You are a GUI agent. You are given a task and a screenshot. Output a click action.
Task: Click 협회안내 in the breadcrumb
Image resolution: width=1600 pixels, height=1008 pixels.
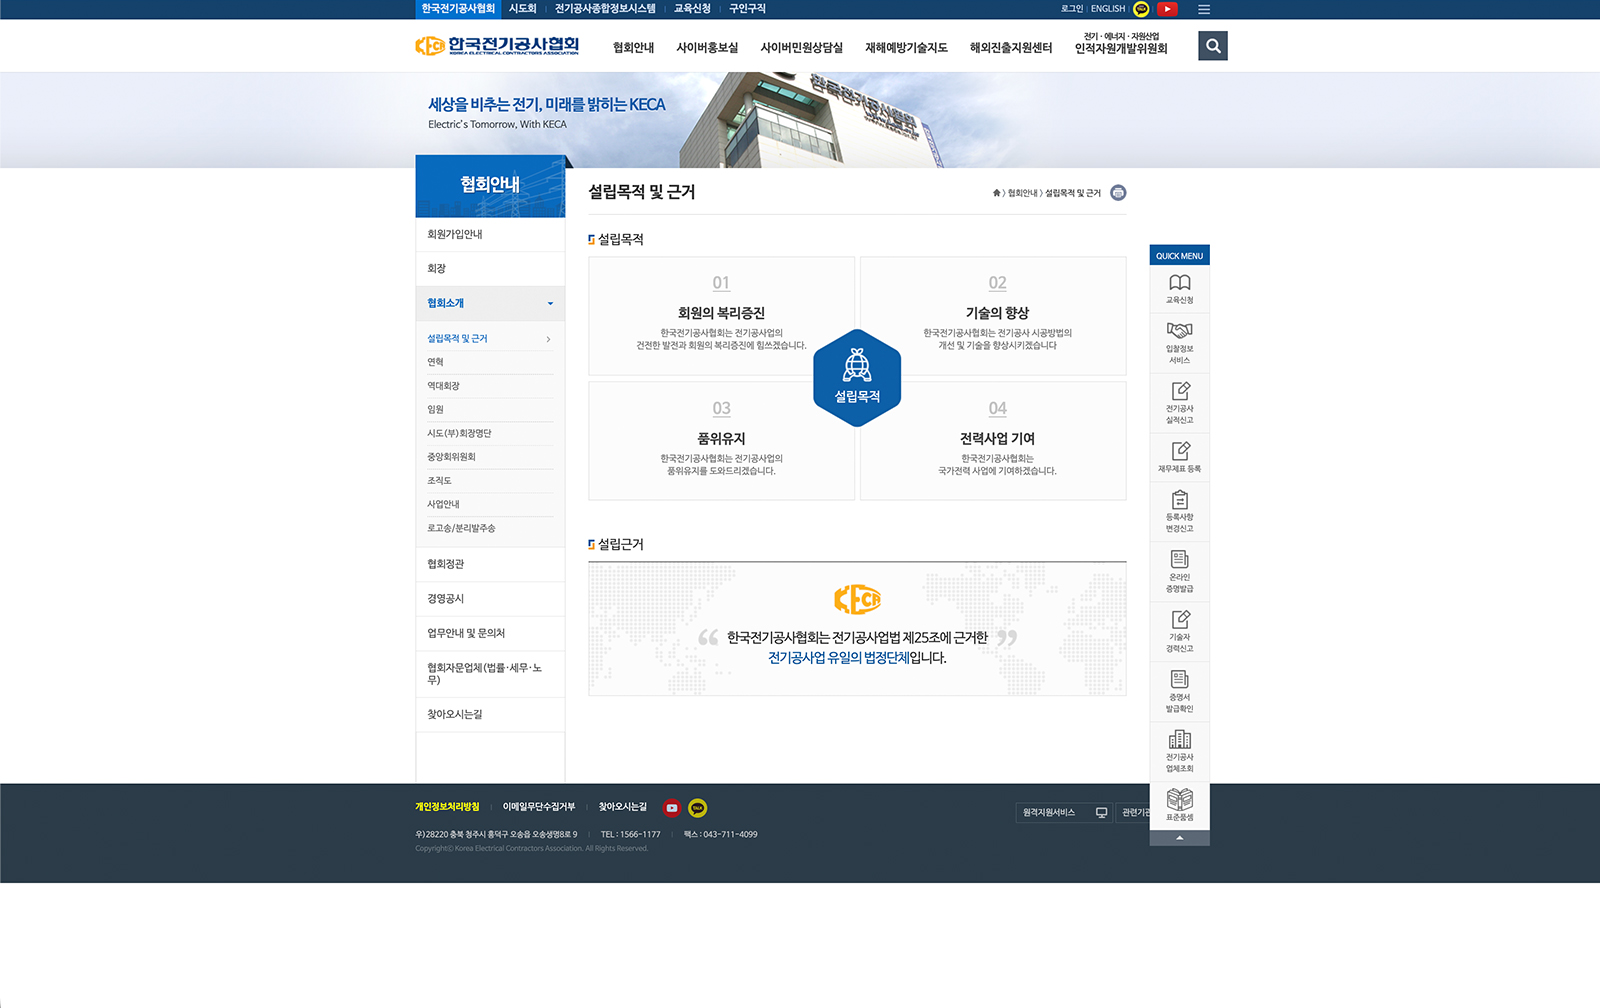point(1022,193)
